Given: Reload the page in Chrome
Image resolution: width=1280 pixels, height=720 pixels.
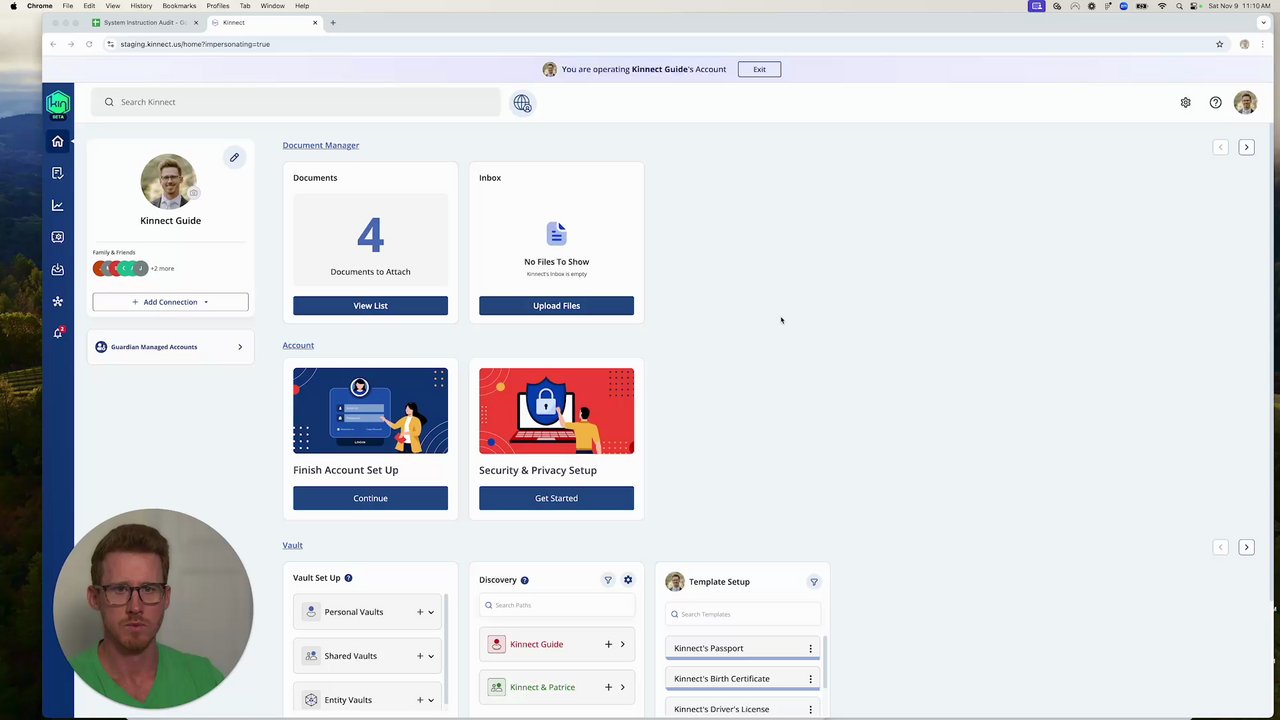Looking at the screenshot, I should click(89, 44).
